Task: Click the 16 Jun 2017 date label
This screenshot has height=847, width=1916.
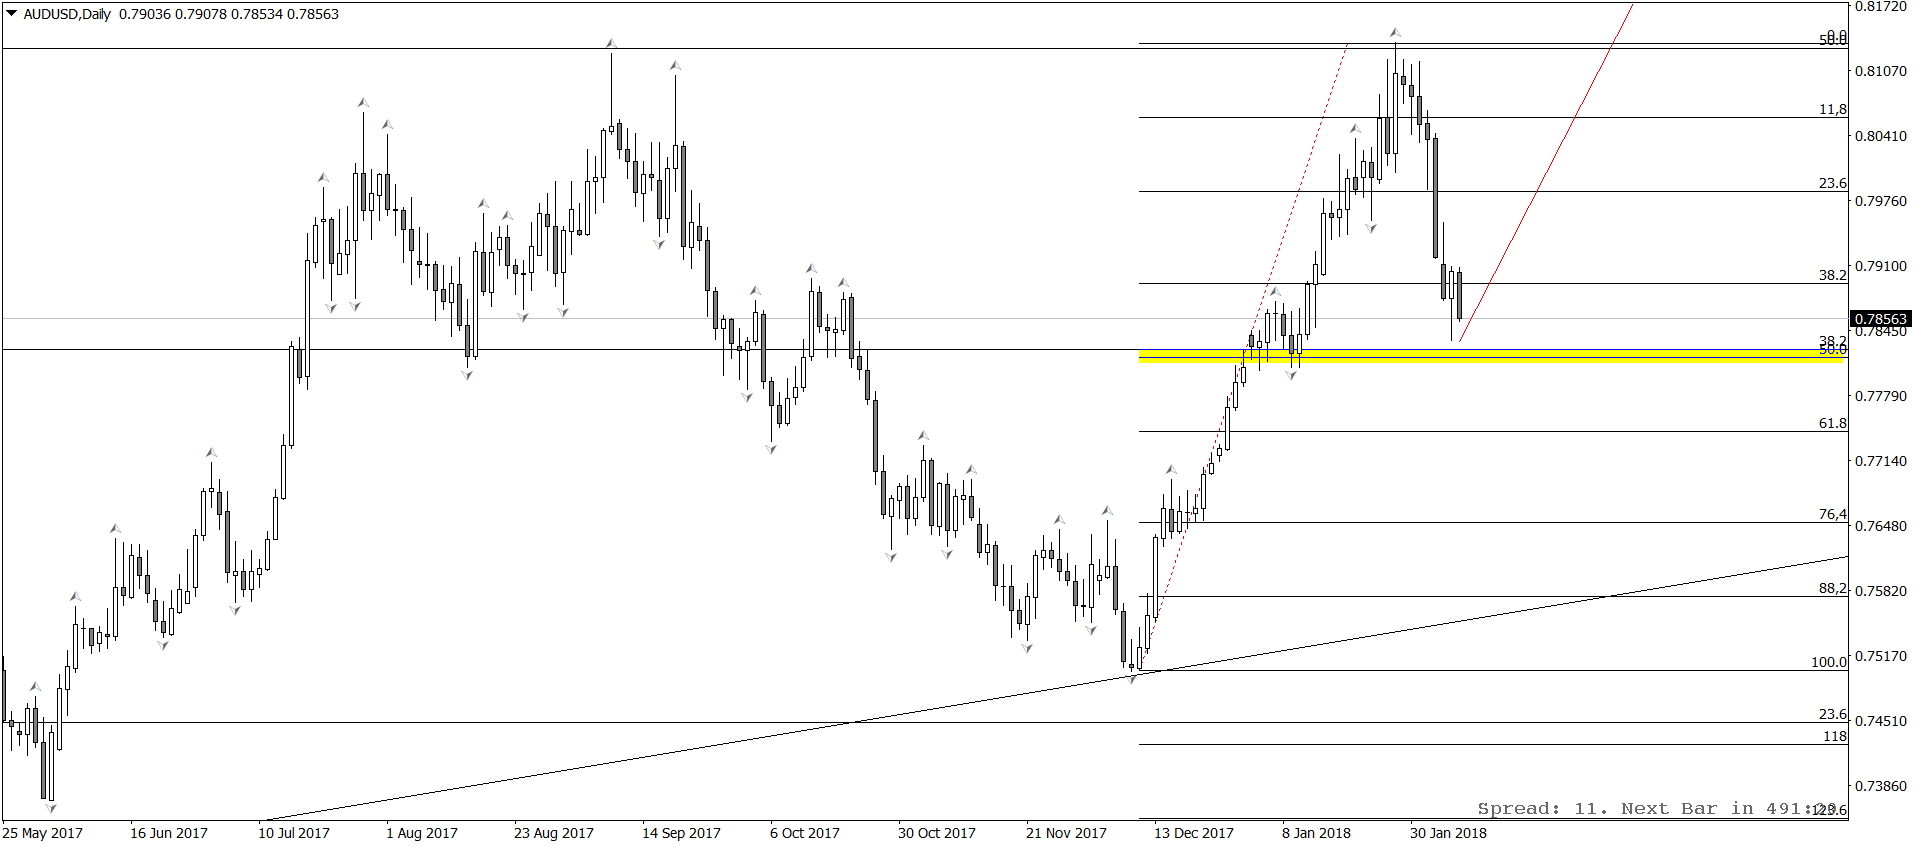Action: click(x=169, y=833)
